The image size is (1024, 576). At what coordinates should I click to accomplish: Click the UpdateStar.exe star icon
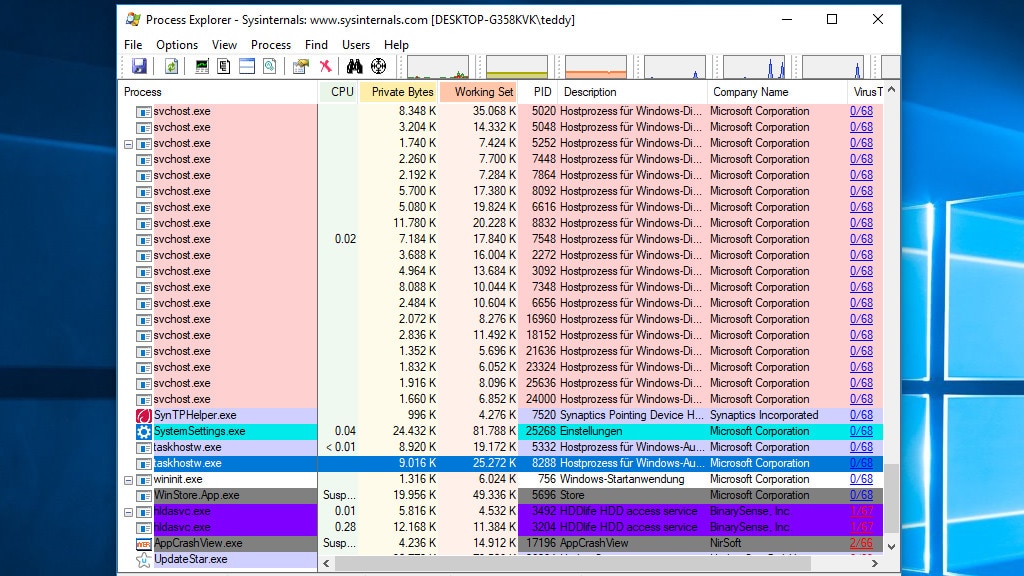[144, 560]
